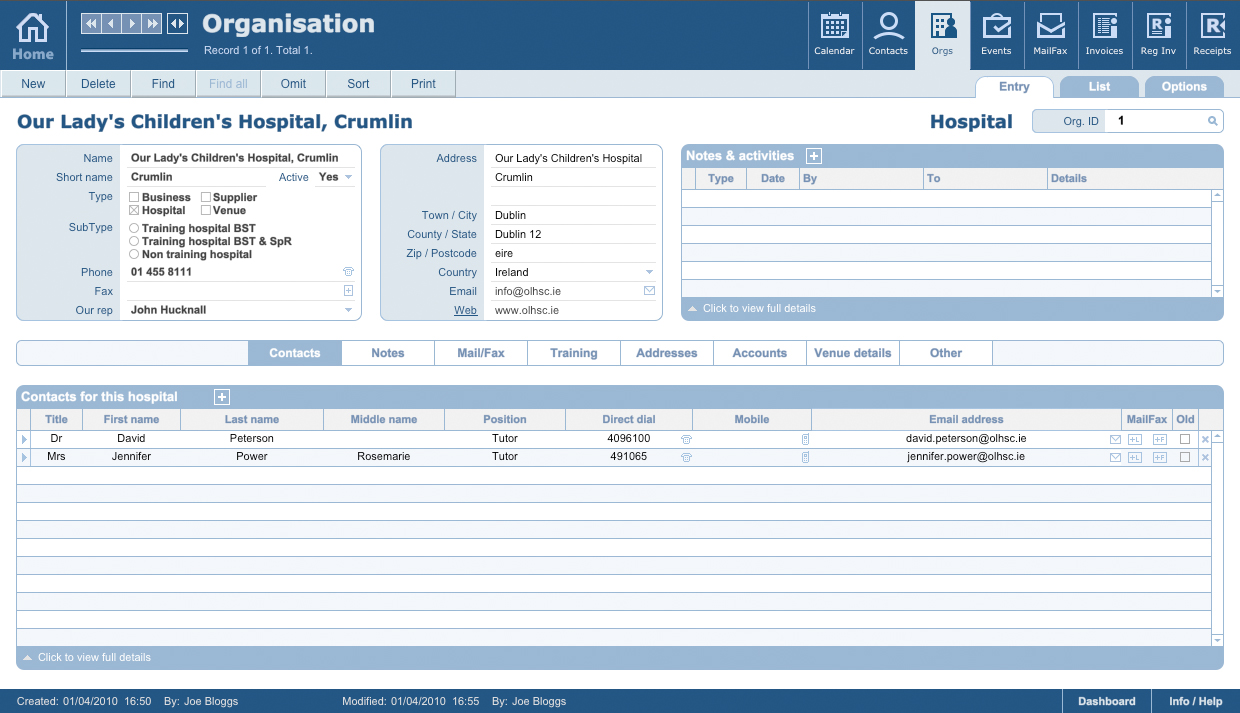This screenshot has width=1240, height=713.
Task: Open the Addresses tab
Action: point(667,353)
